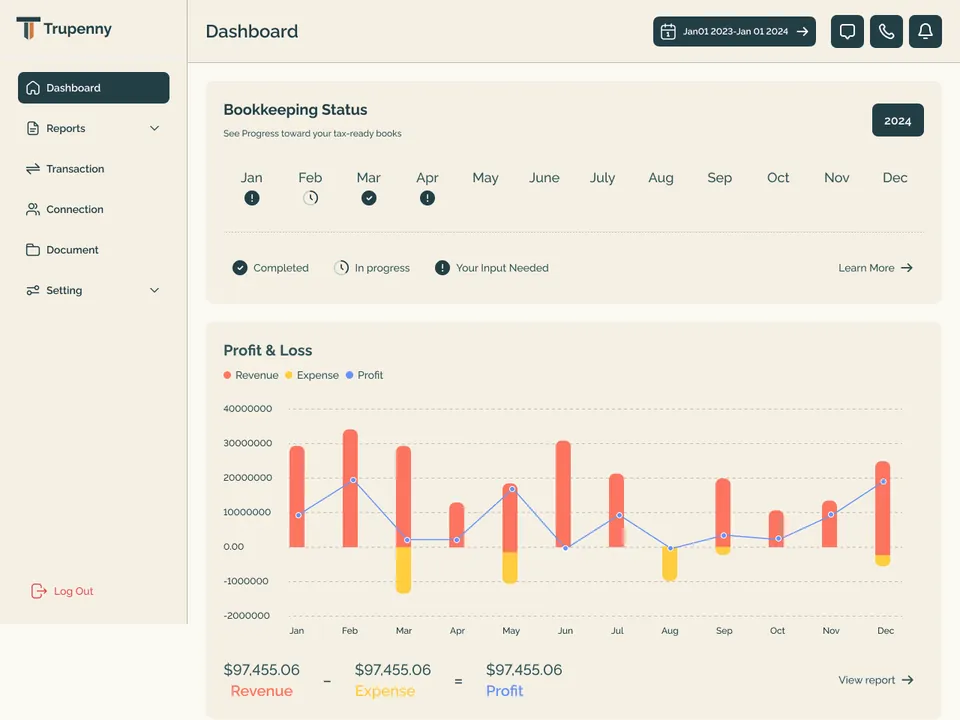Click February in-progress clock icon
Screen dimensions: 960x720
click(x=310, y=198)
